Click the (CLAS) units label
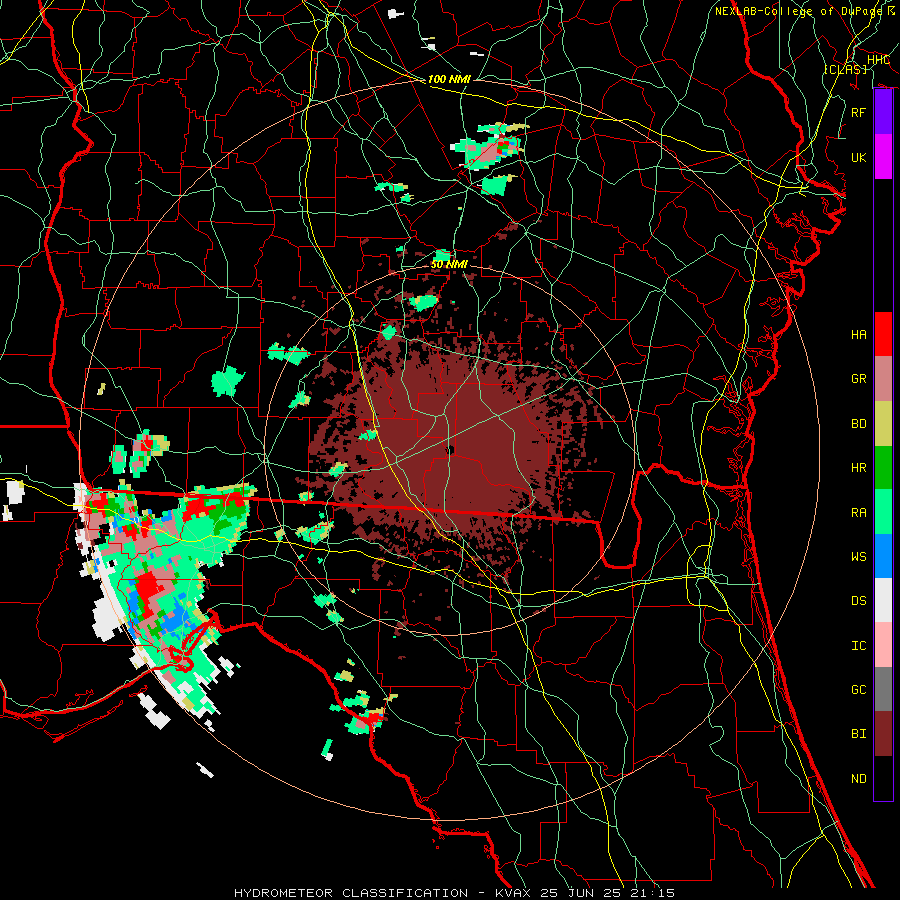This screenshot has height=900, width=900. tap(845, 69)
